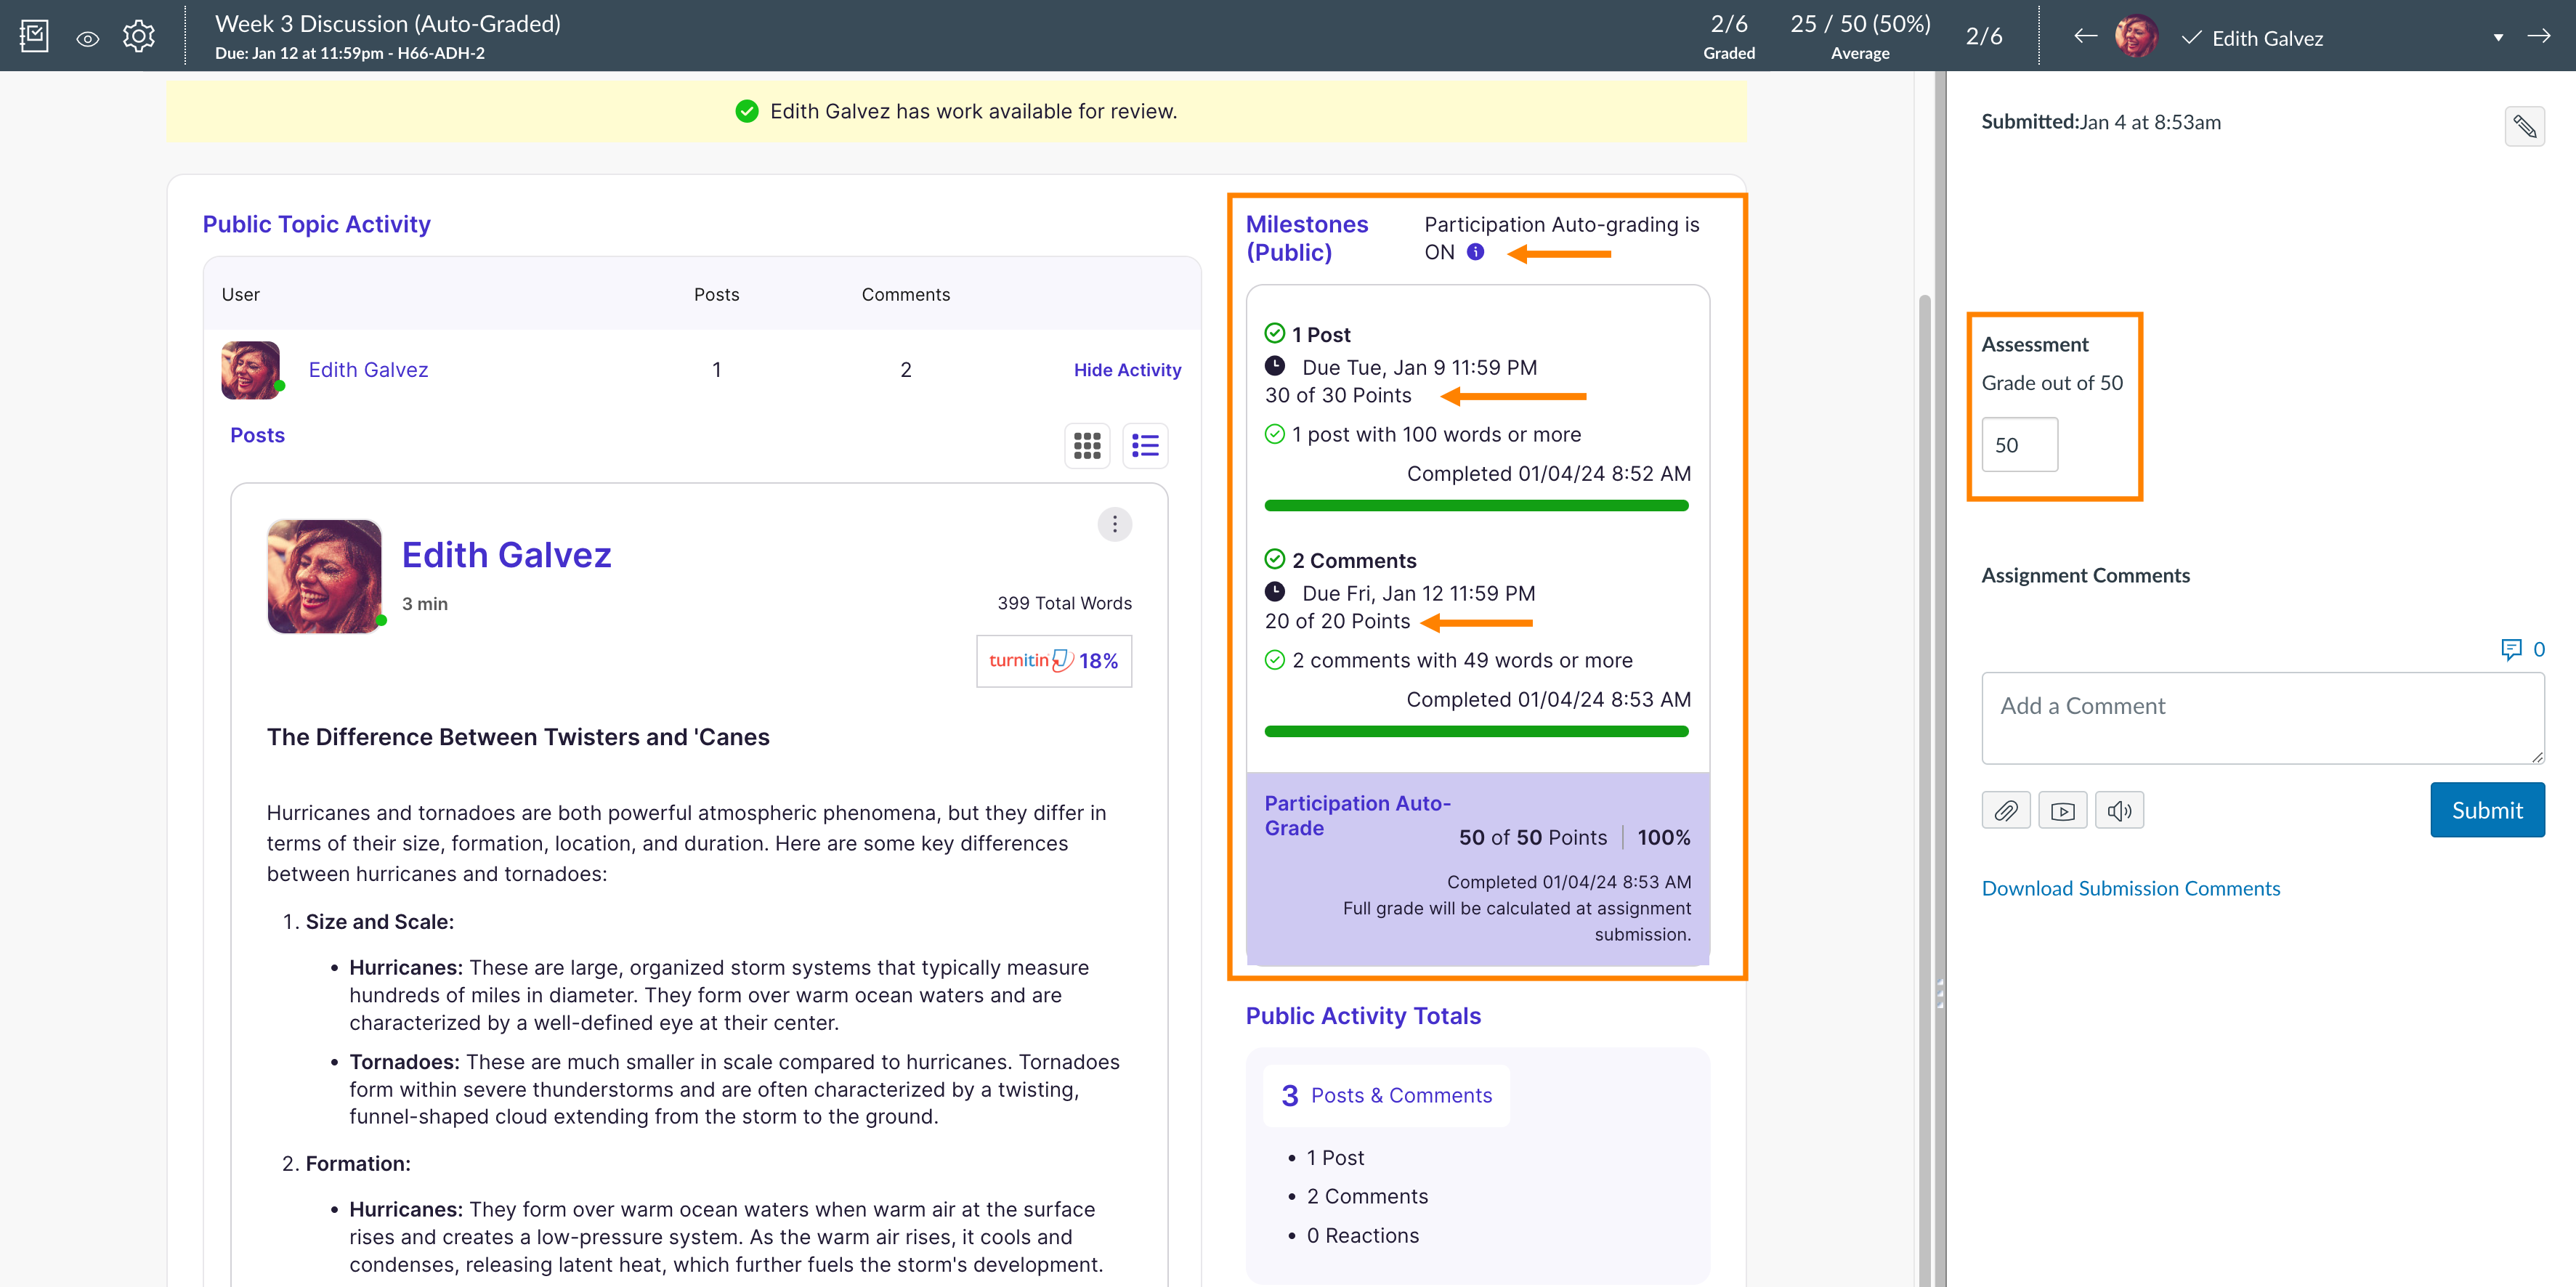2576x1287 pixels.
Task: Switch posts to grid view
Action: pos(1086,445)
